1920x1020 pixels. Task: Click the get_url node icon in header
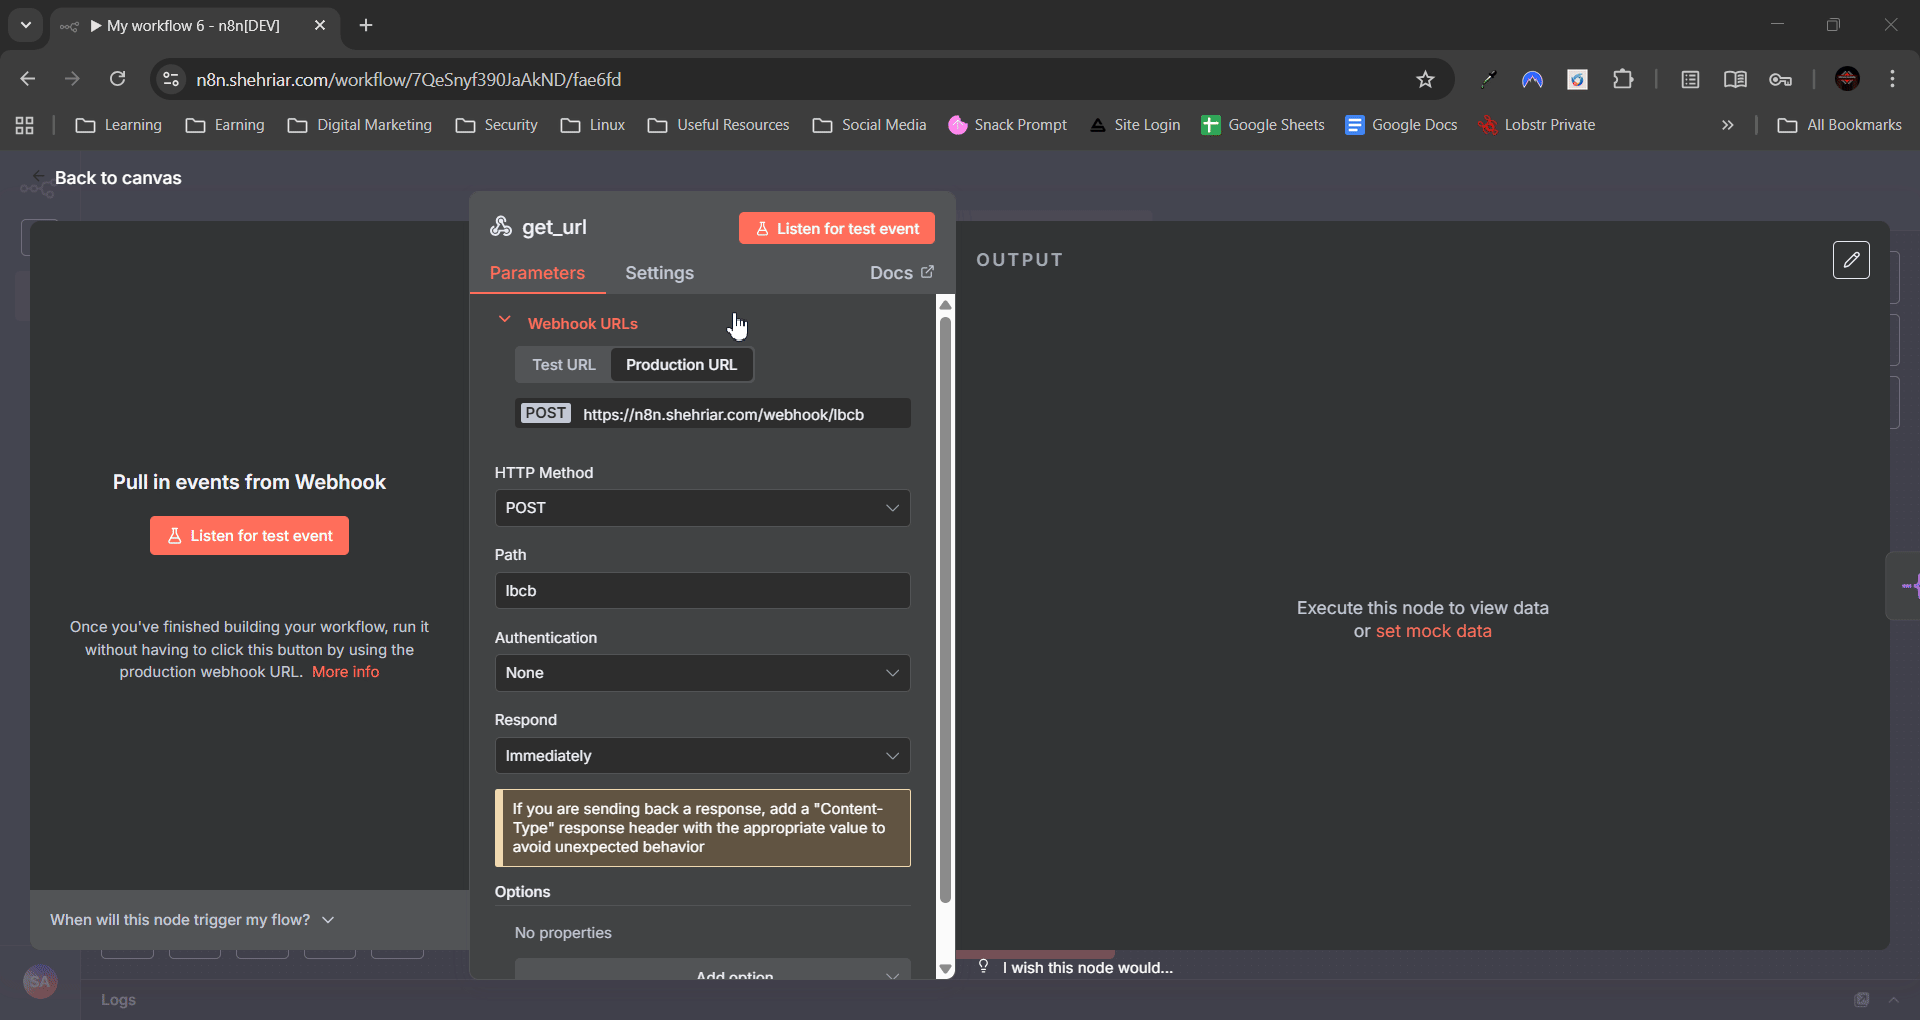click(501, 227)
